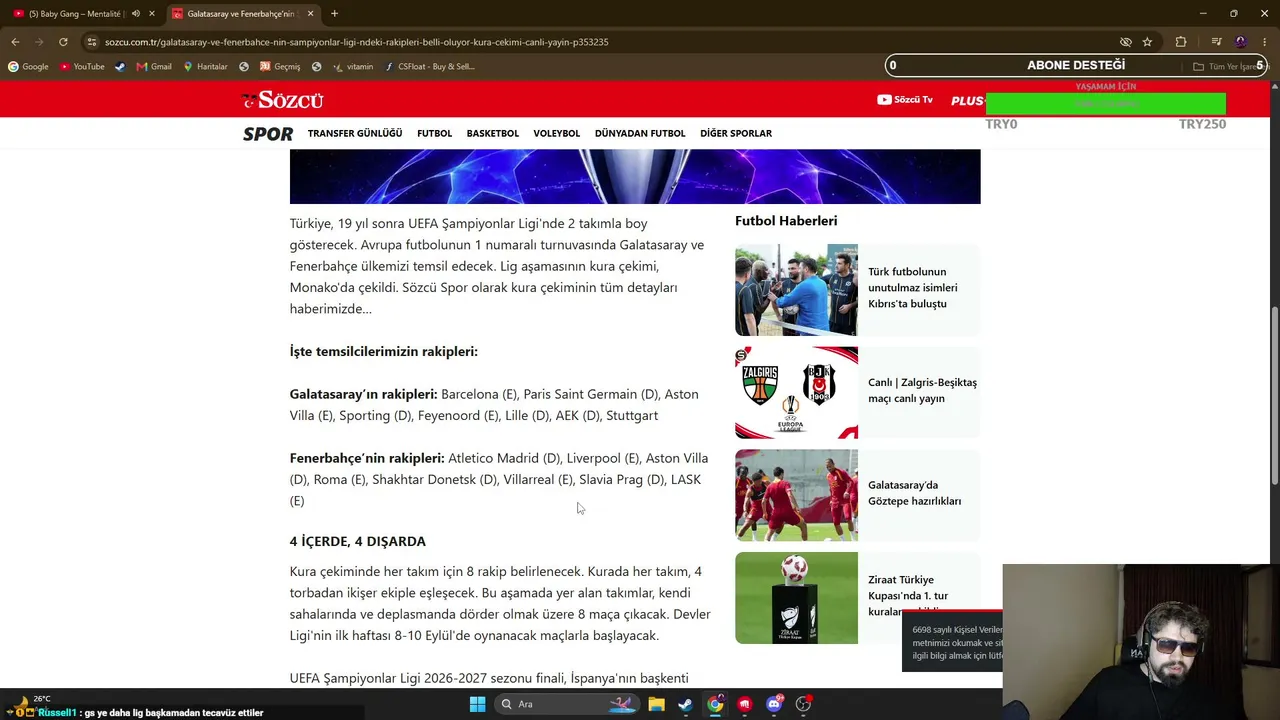Screen dimensions: 1280x720
Task: Open Steam from the taskbar
Action: coord(685,704)
